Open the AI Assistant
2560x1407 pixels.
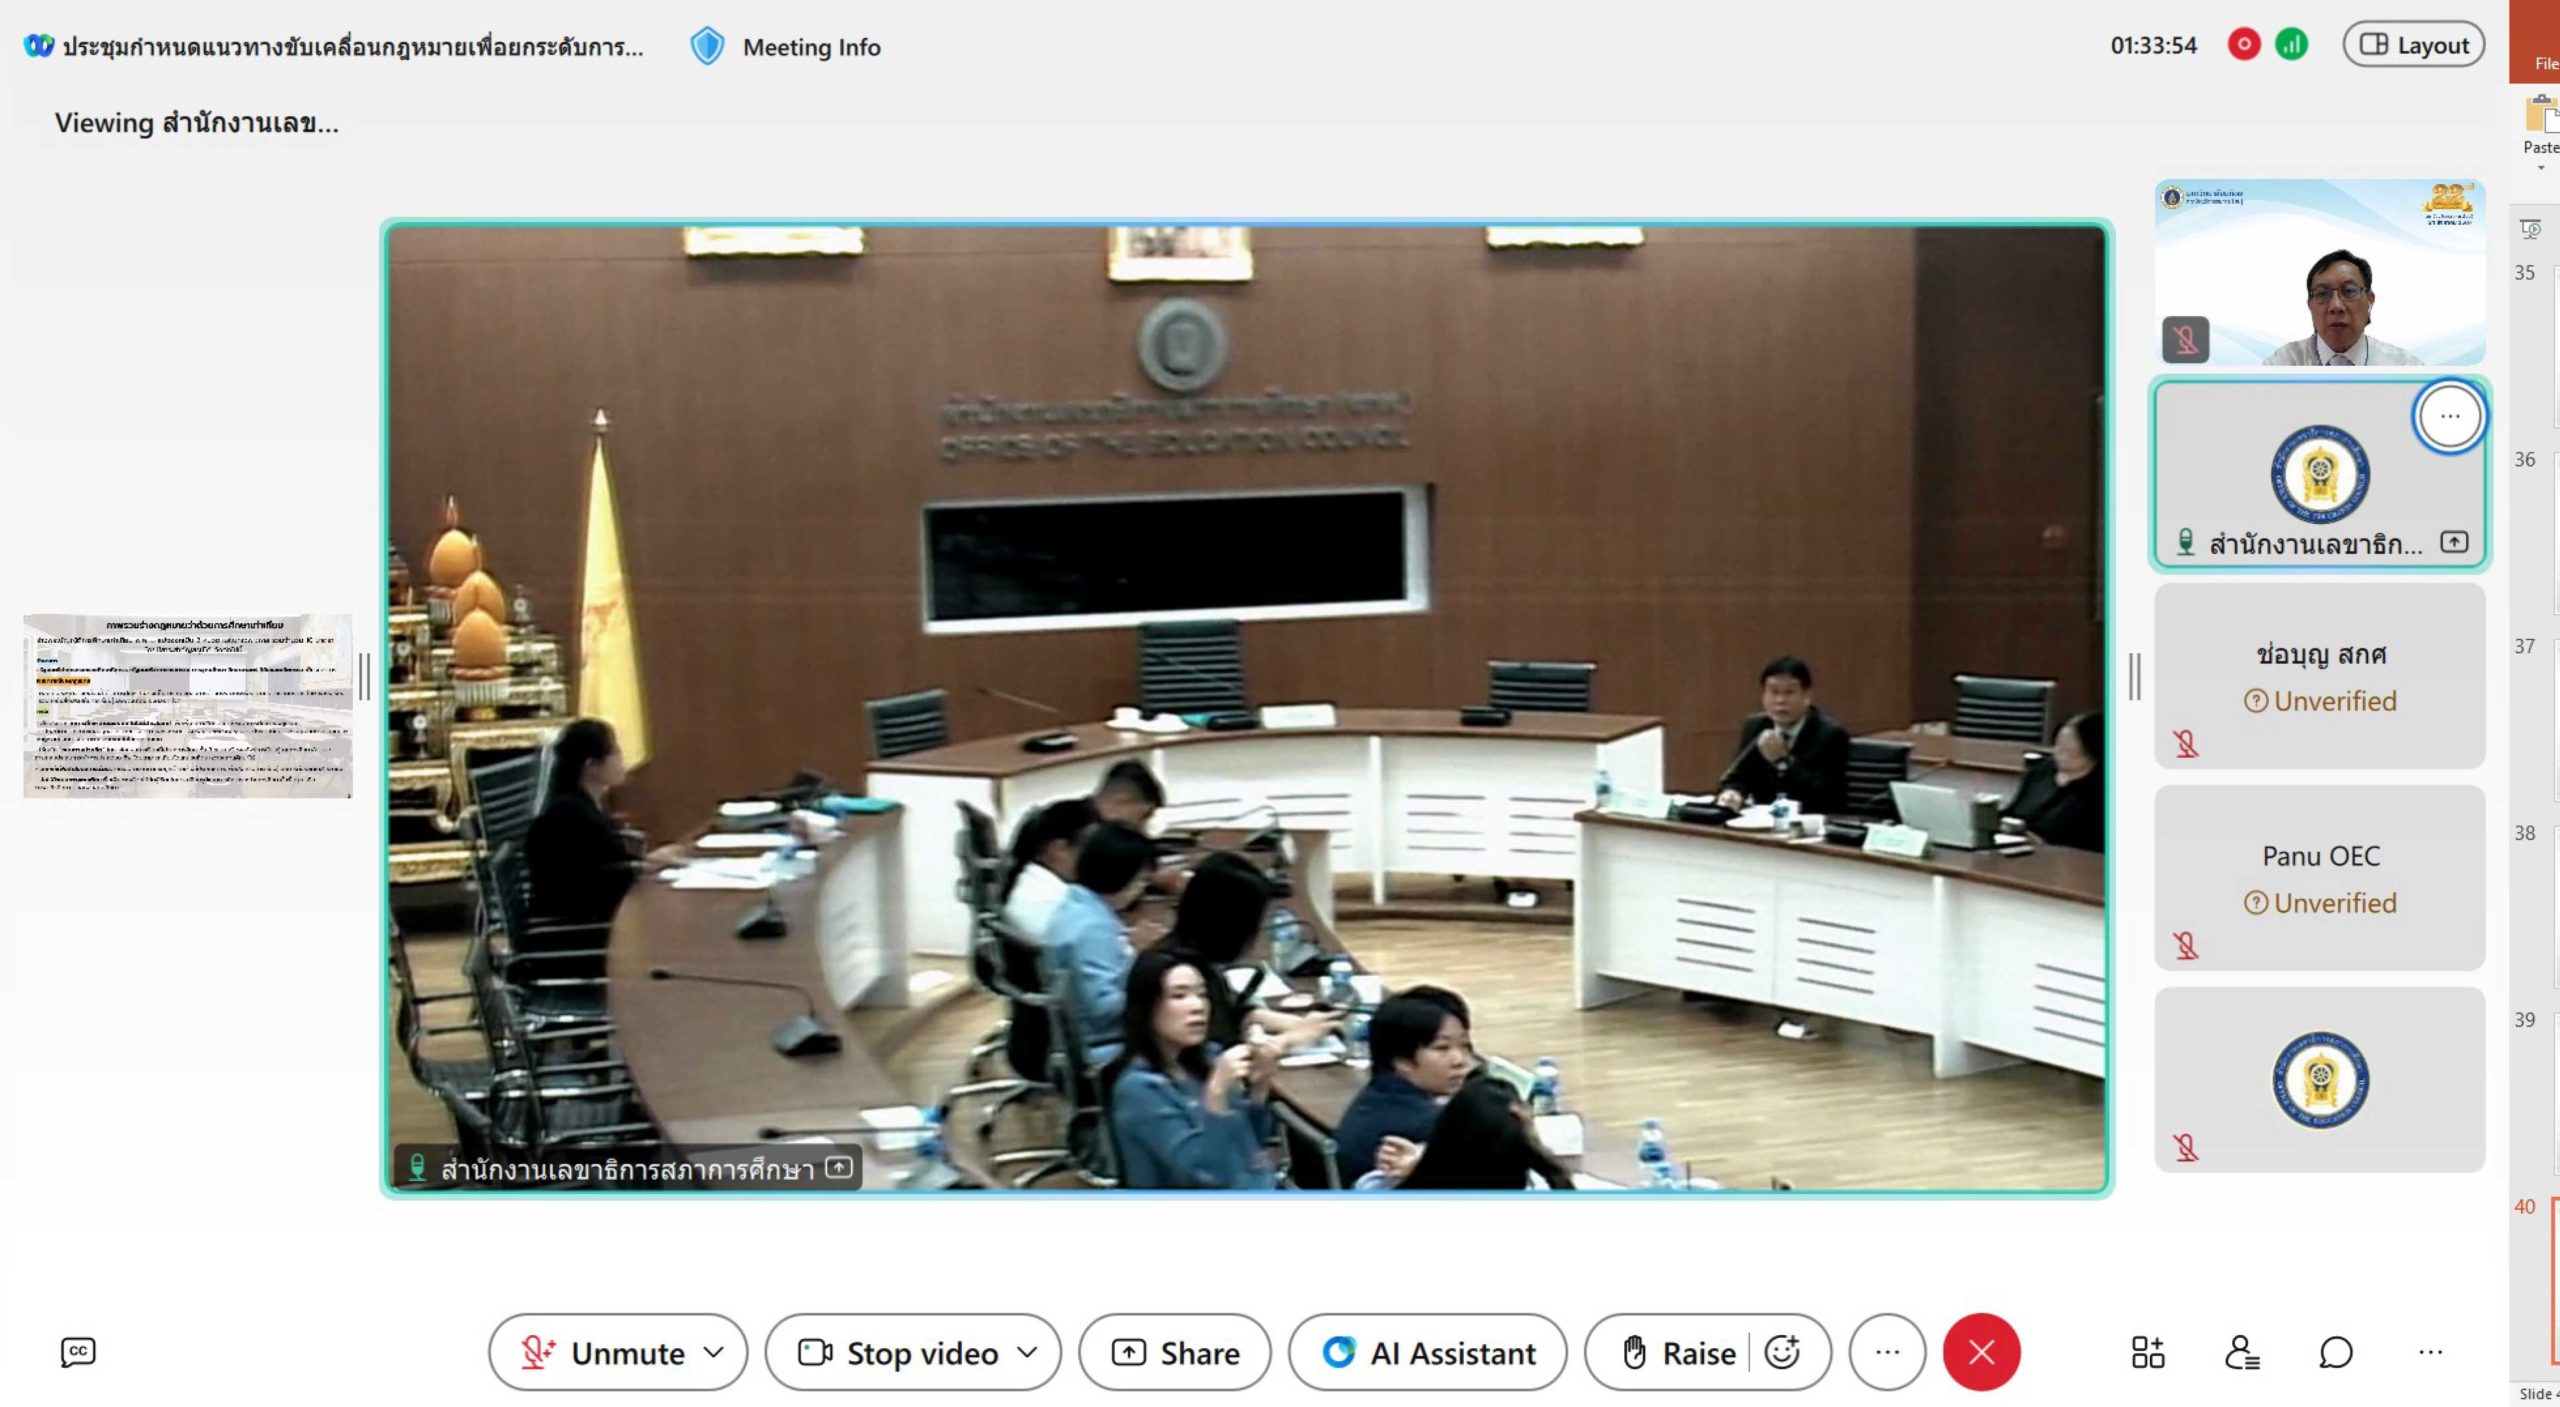pos(1428,1352)
